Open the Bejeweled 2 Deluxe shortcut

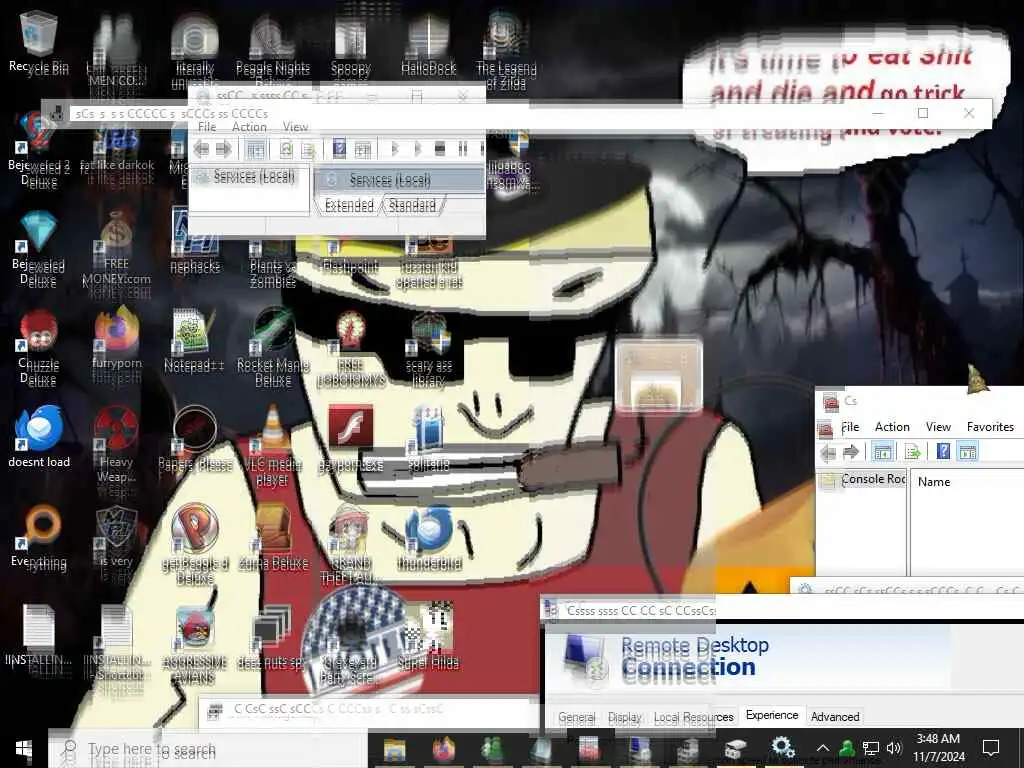(x=39, y=150)
